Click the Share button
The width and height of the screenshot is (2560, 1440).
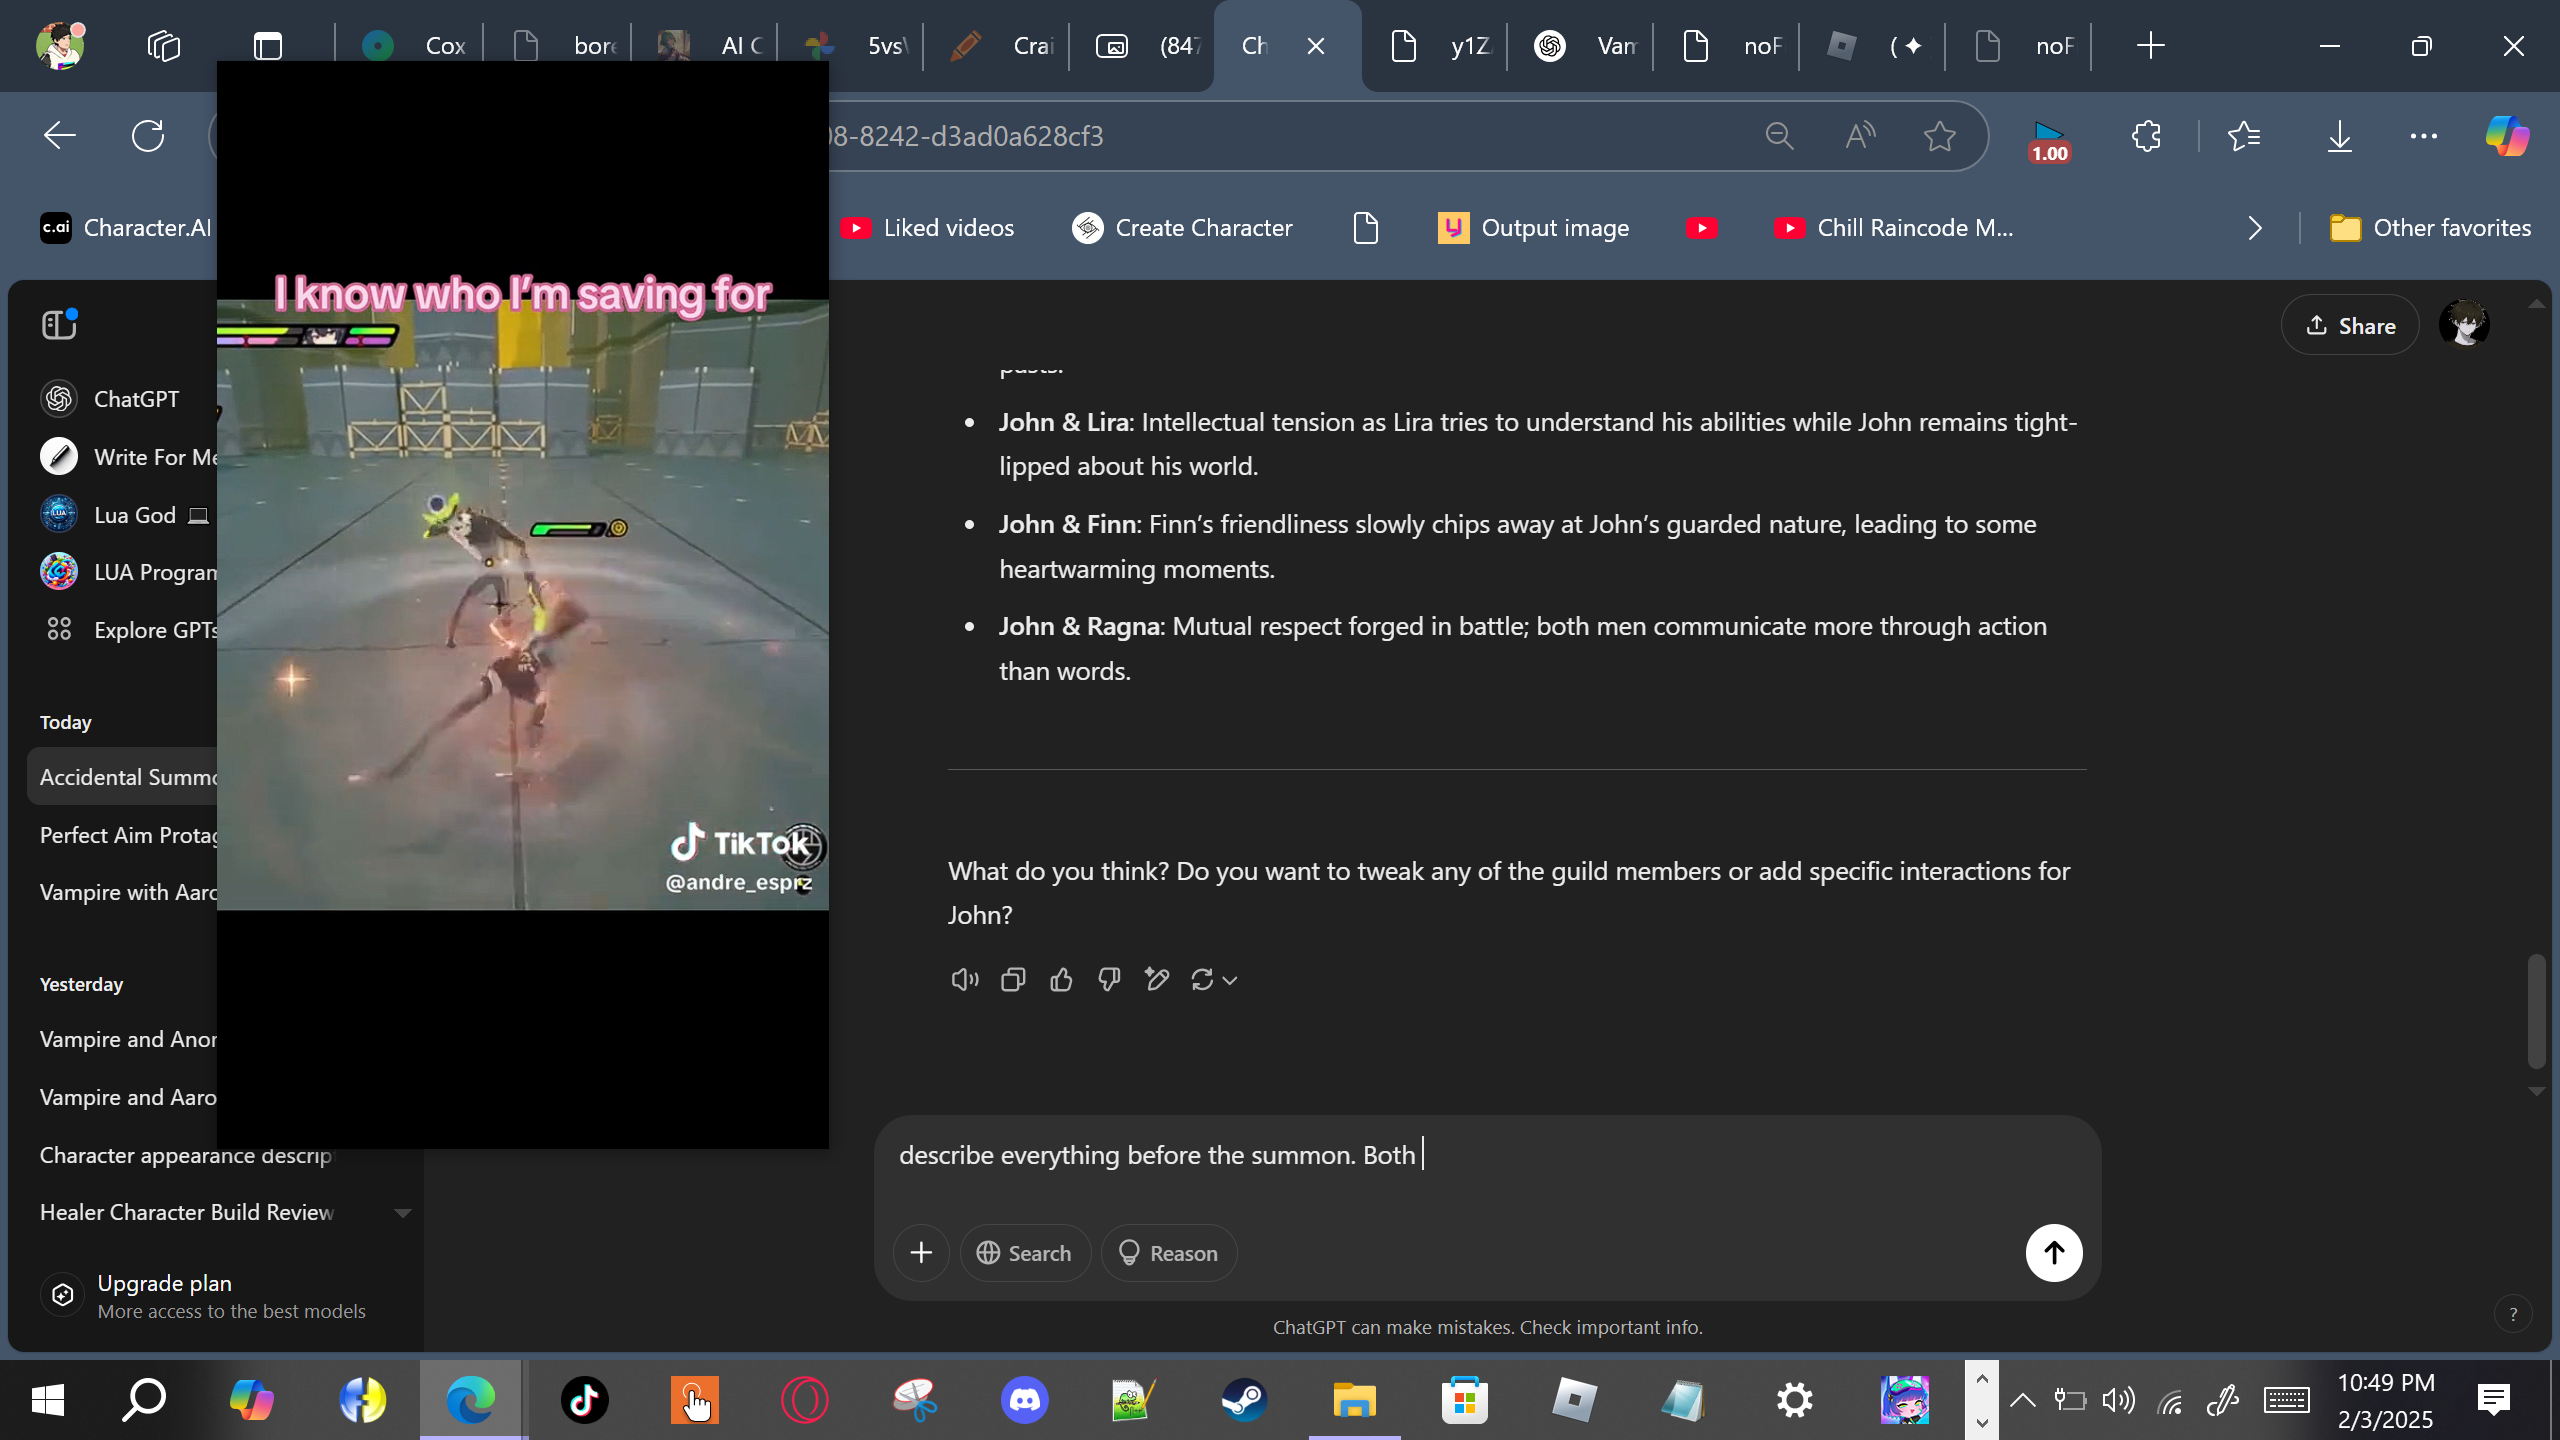click(x=2350, y=326)
